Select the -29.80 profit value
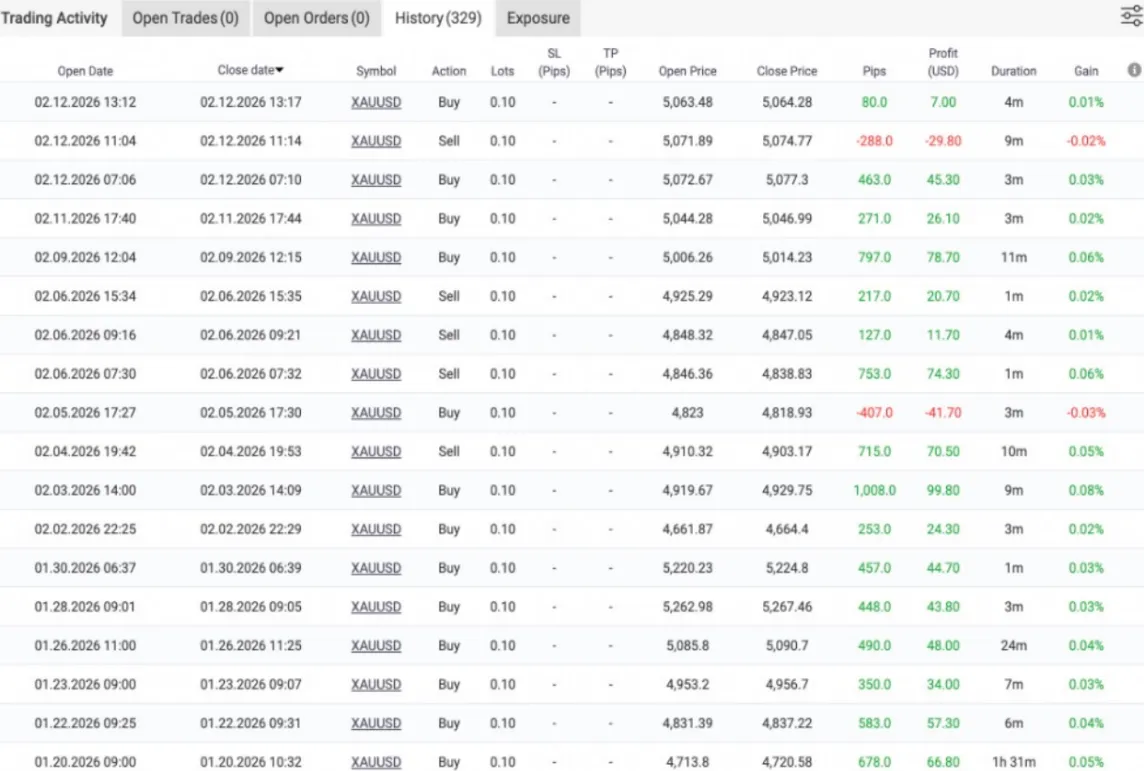Image resolution: width=1144 pixels, height=771 pixels. [943, 141]
